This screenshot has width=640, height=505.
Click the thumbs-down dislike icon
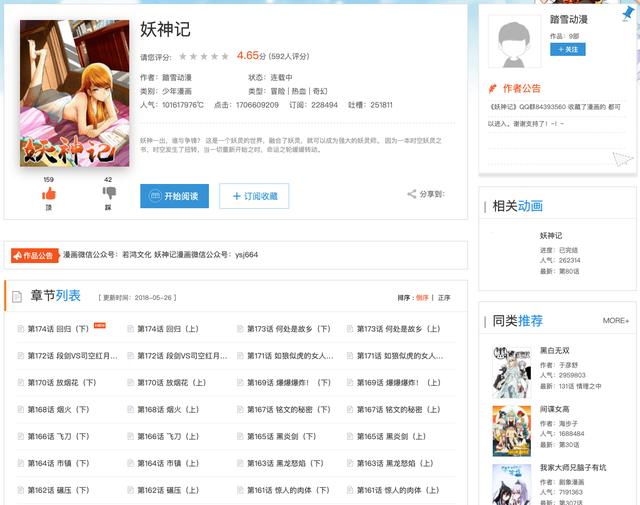tap(109, 193)
